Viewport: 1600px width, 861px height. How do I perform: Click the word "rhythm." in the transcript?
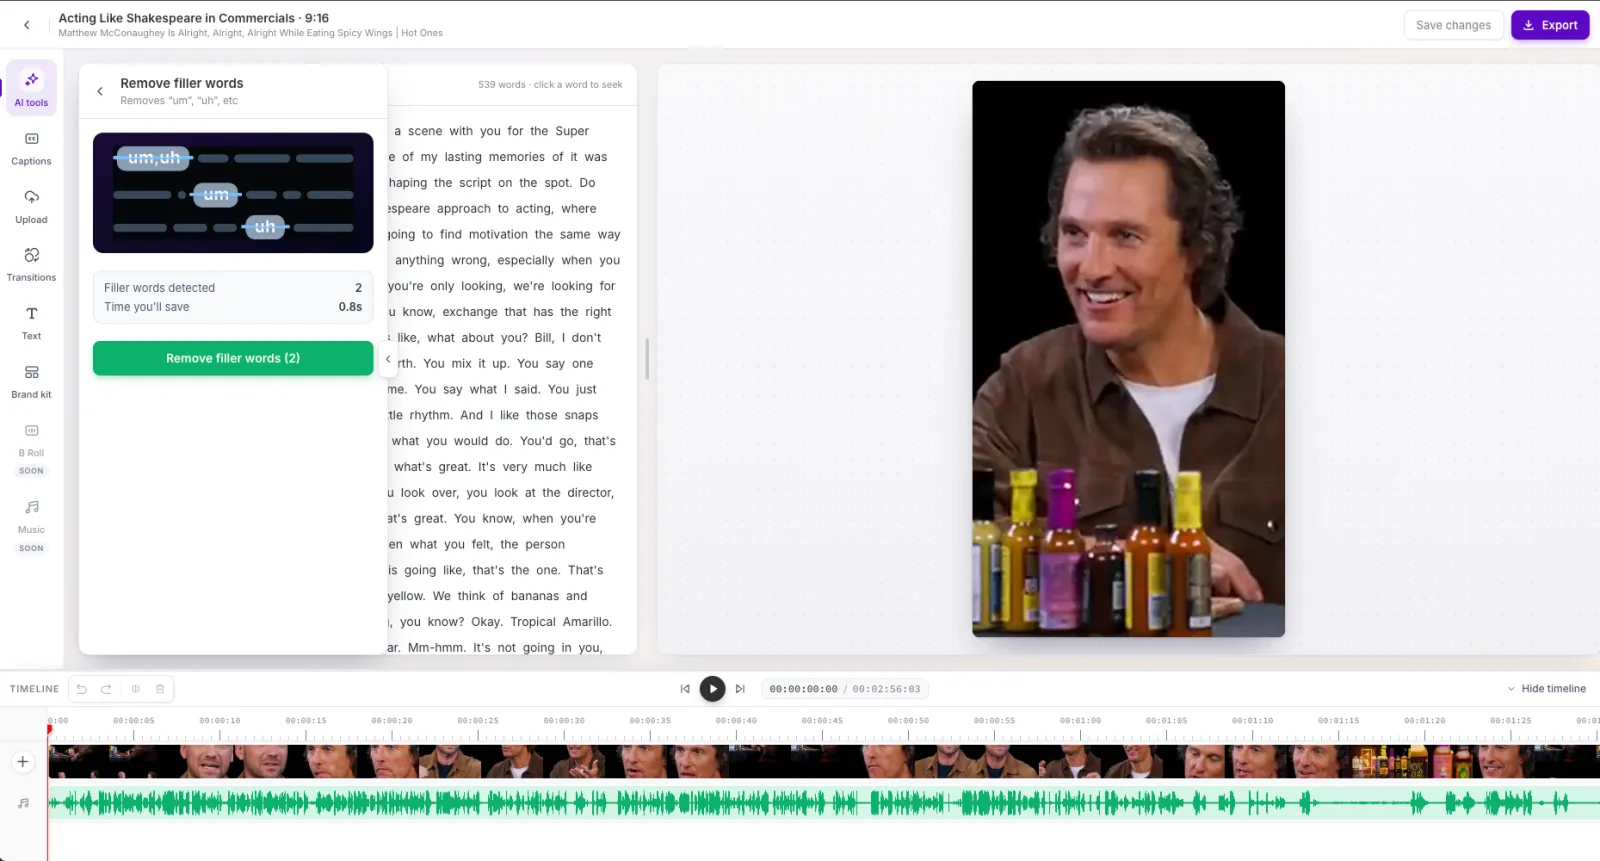click(x=430, y=416)
